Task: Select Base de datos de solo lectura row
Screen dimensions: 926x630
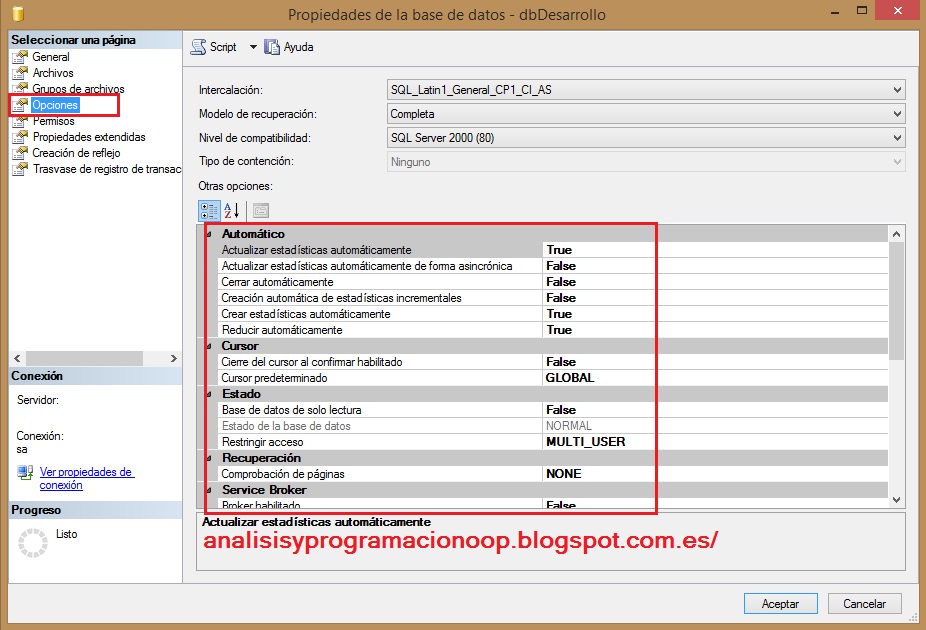Action: point(553,410)
